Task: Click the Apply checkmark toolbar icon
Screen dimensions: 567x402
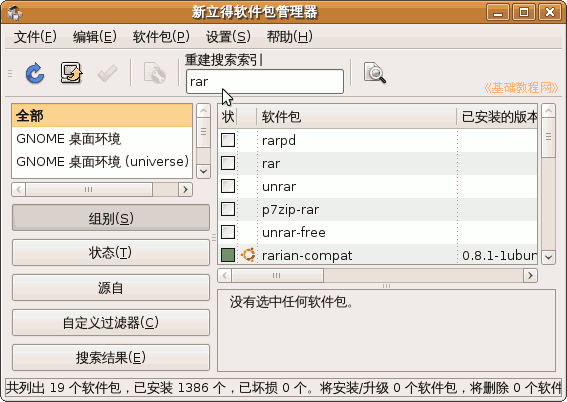Action: coord(107,73)
